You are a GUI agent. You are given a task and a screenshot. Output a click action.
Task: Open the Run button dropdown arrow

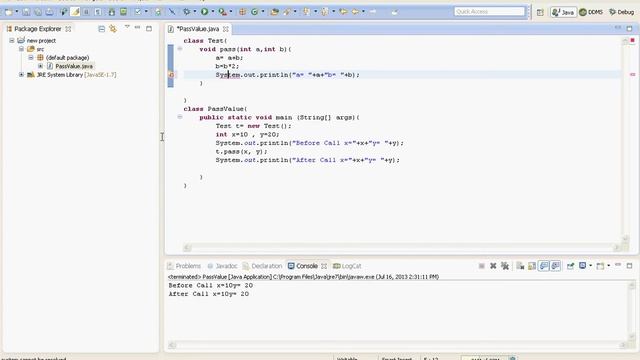pyautogui.click(x=212, y=12)
